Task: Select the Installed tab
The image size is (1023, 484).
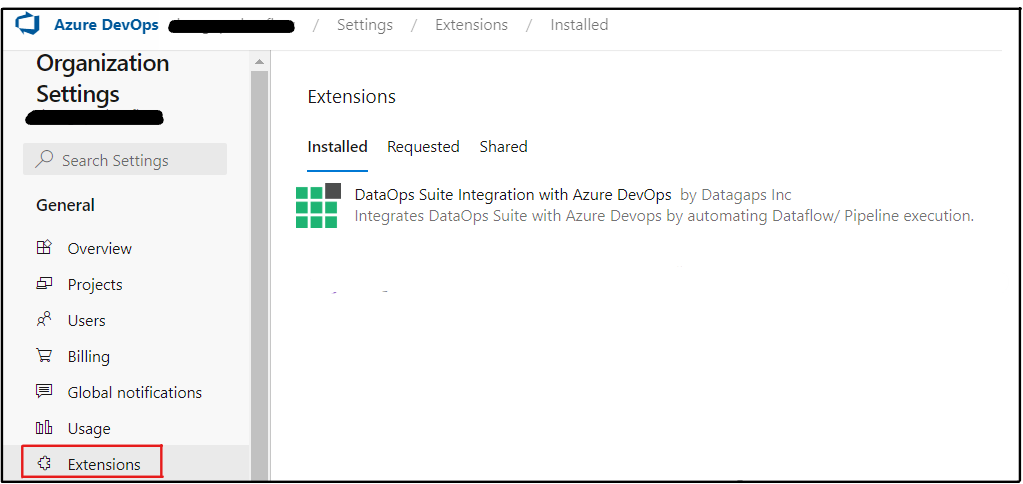Action: coord(337,147)
